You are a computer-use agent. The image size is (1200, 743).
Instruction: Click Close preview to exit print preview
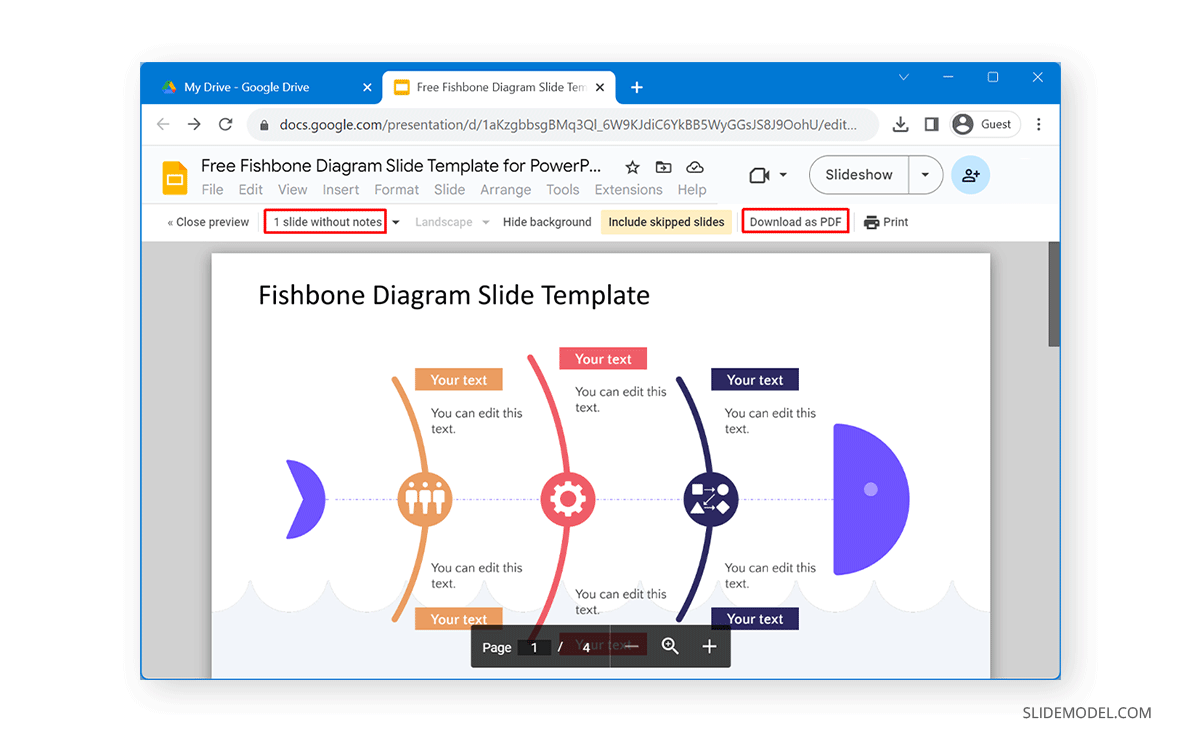[207, 221]
